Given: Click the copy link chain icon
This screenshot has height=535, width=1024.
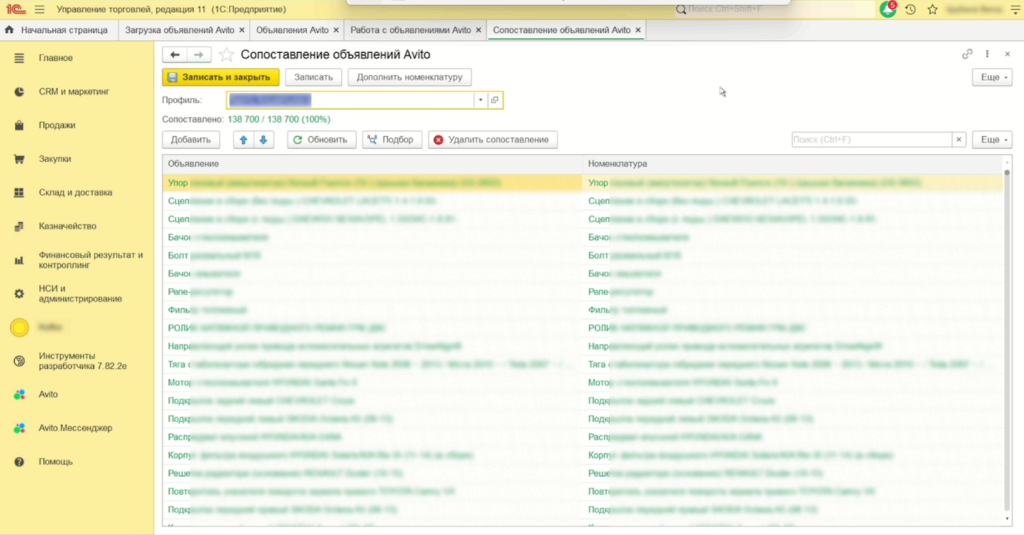Looking at the screenshot, I should [x=967, y=54].
